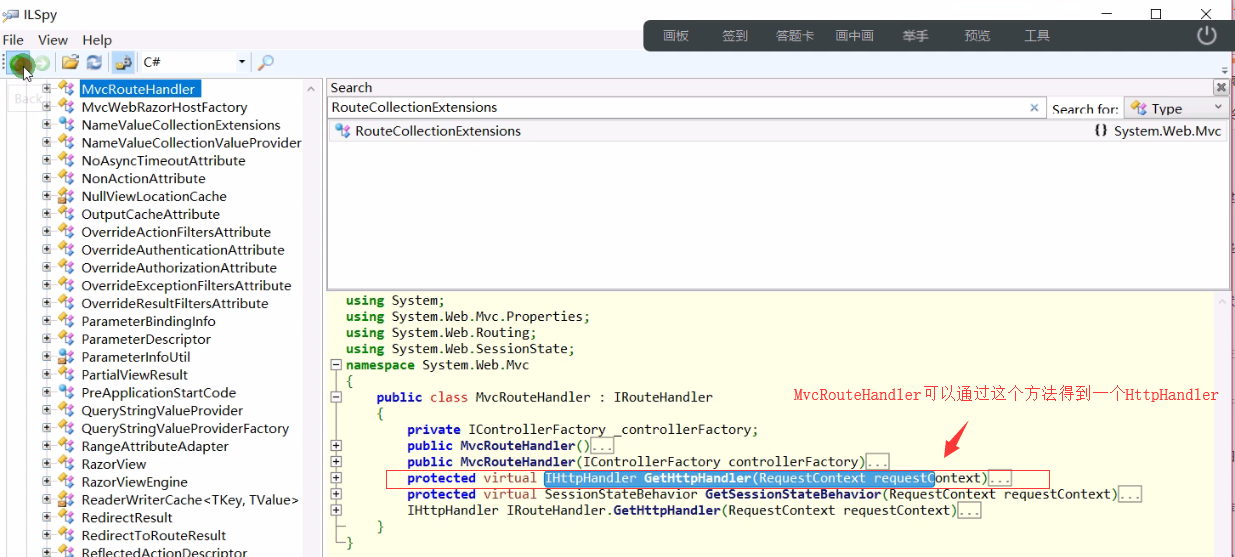This screenshot has height=557, width=1235.
Task: Expand the NoAsyncTimeoutAttribute node
Action: click(46, 160)
